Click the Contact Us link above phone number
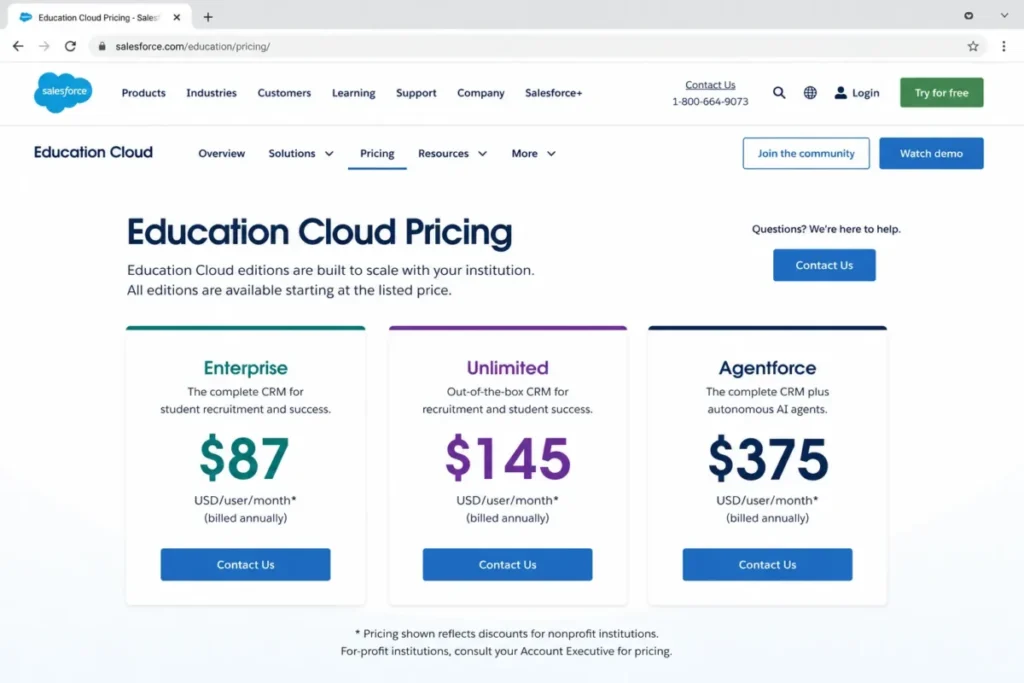Viewport: 1024px width, 683px height. pos(711,85)
